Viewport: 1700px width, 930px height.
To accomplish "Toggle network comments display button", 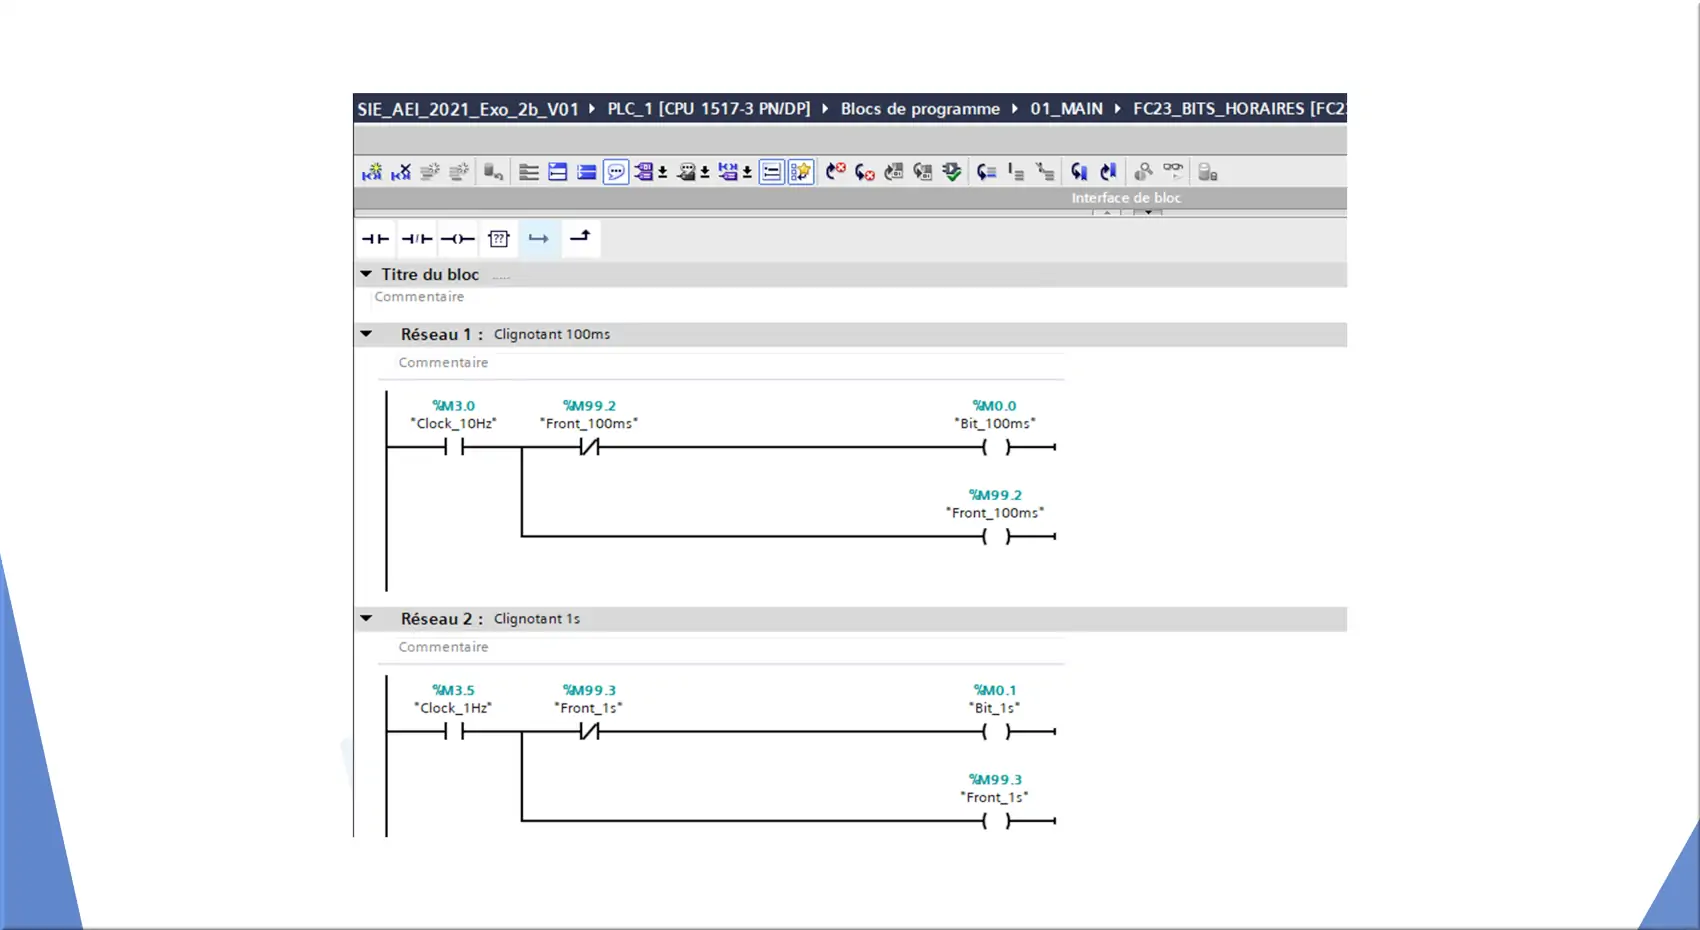I will 616,172.
